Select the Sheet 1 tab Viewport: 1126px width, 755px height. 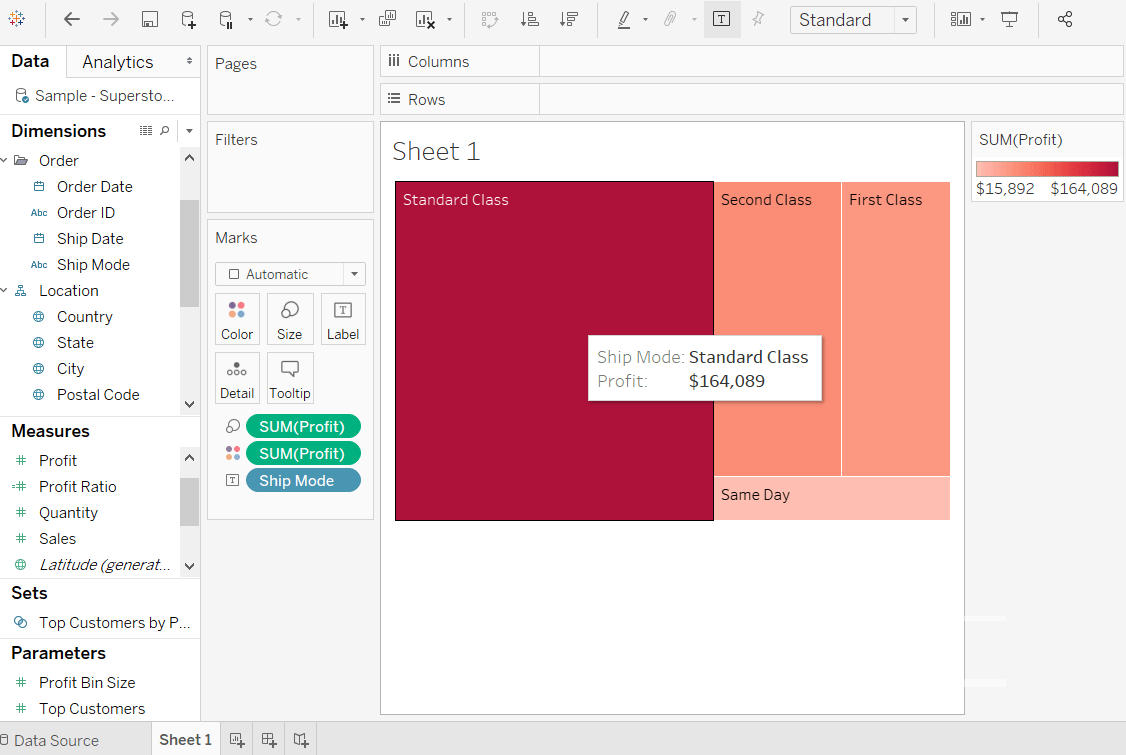[x=185, y=740]
